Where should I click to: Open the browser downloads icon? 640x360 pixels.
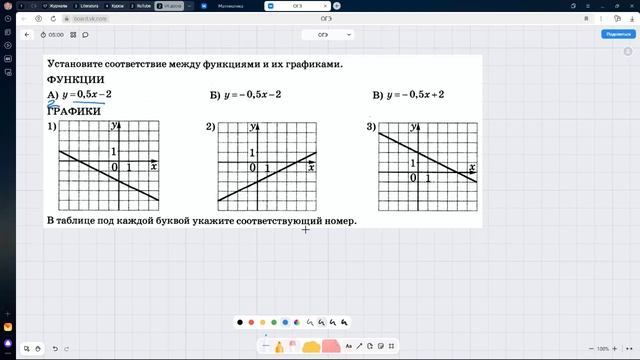coord(631,19)
